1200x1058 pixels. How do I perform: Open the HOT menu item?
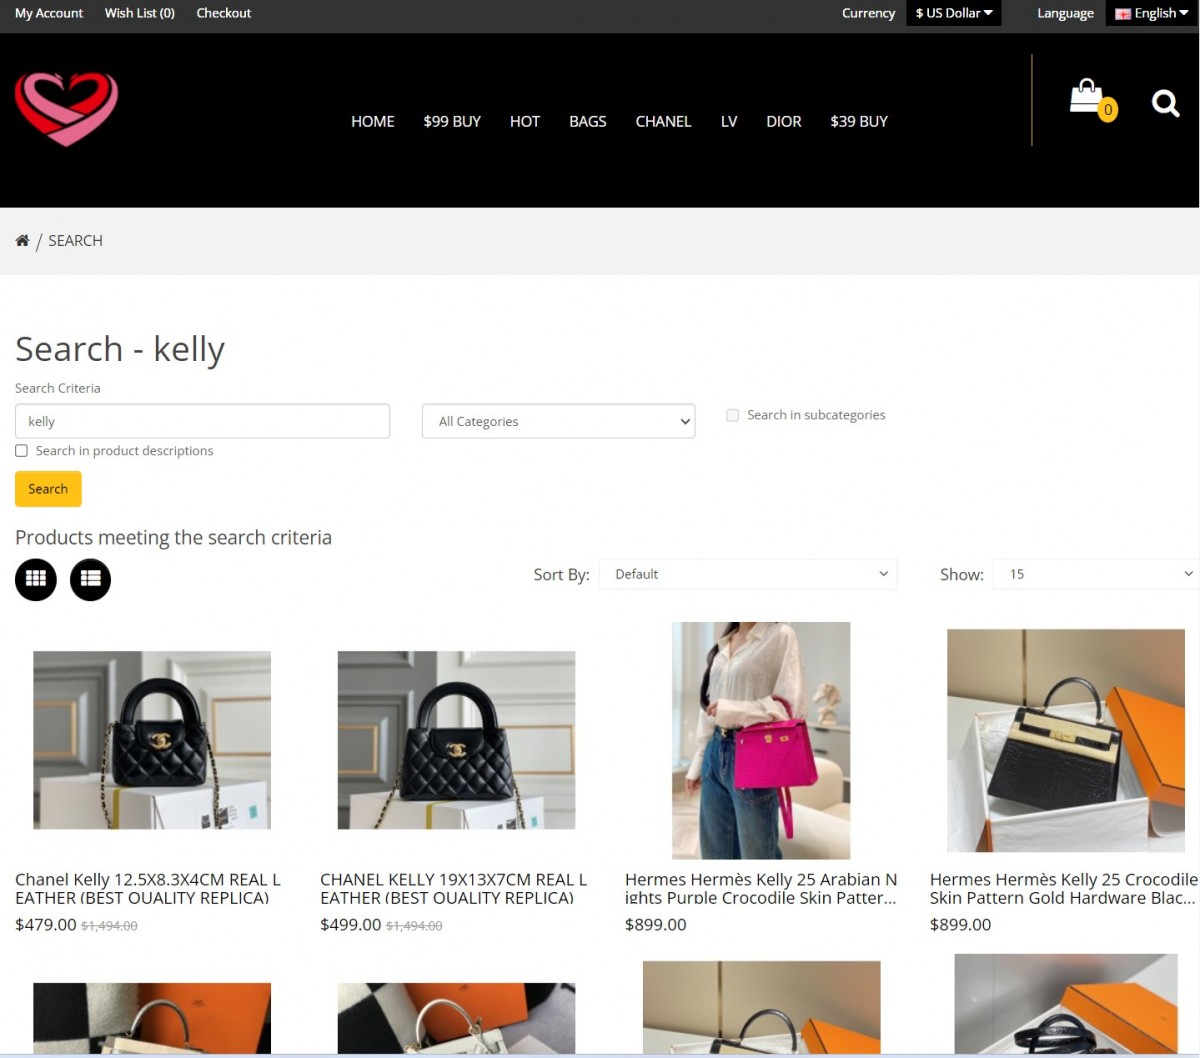point(525,121)
